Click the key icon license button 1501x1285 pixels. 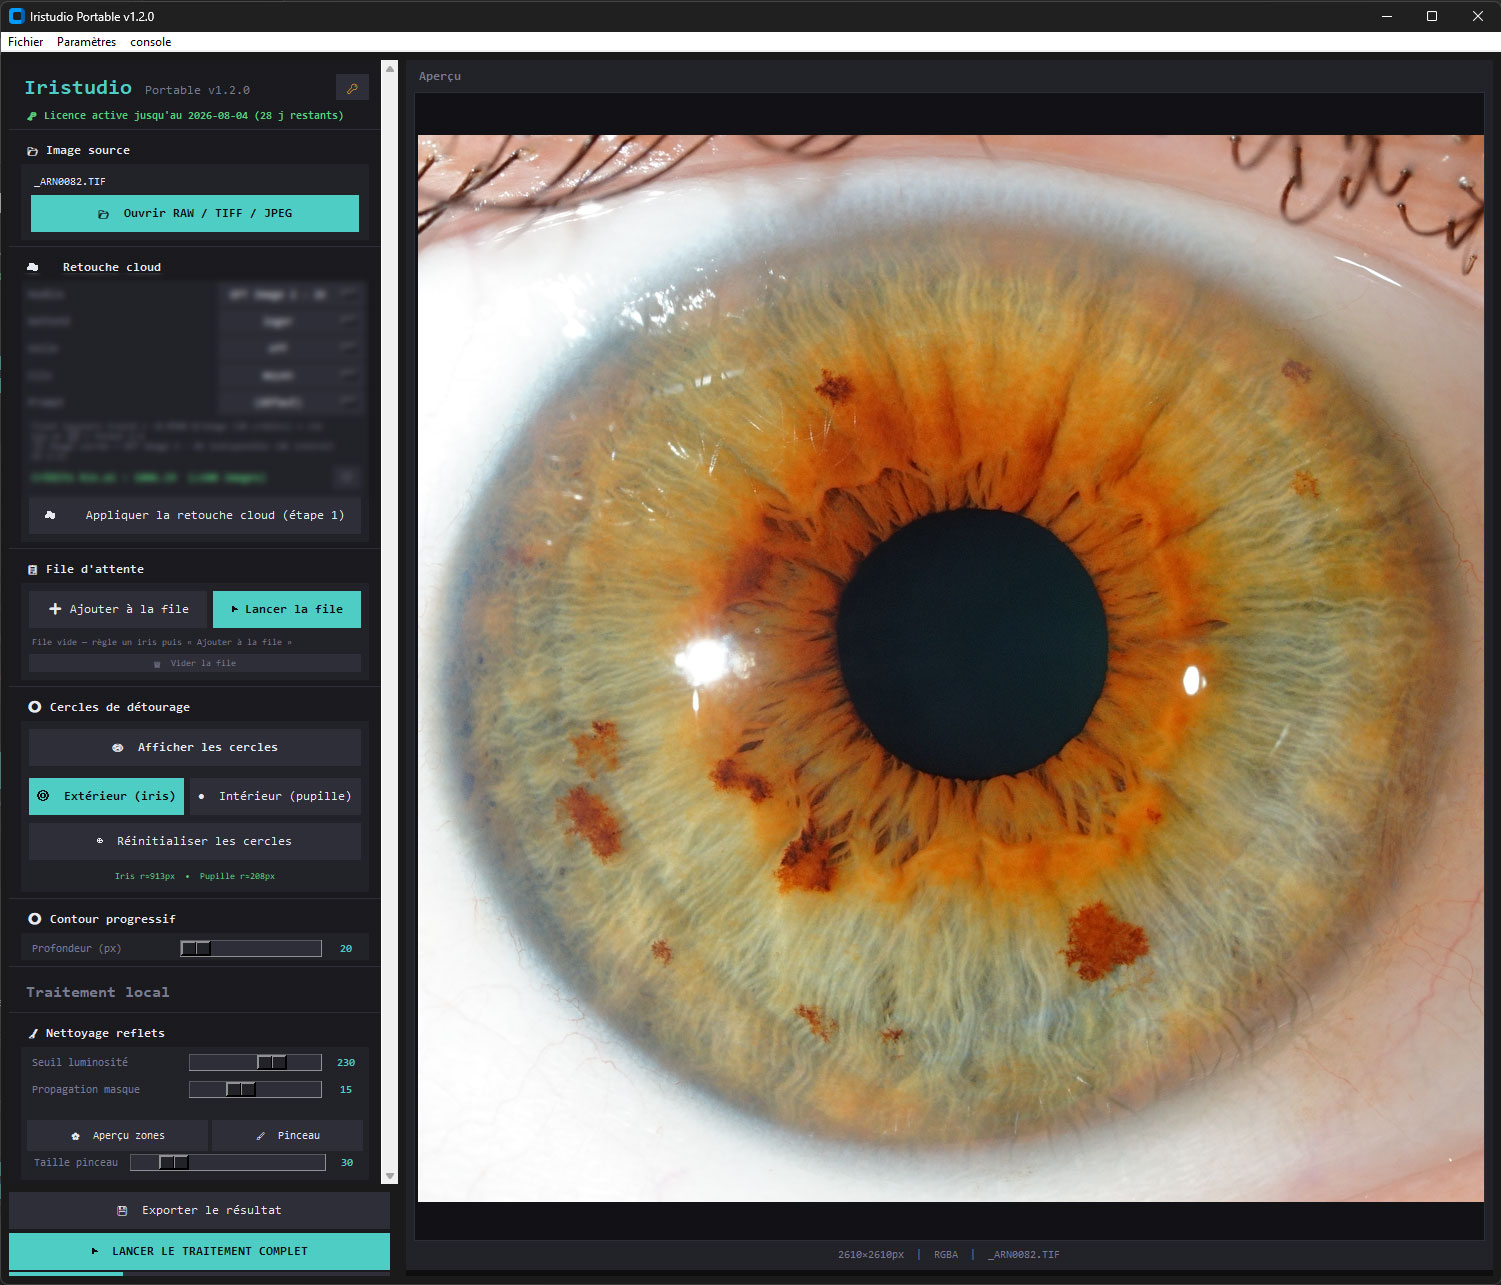[352, 88]
